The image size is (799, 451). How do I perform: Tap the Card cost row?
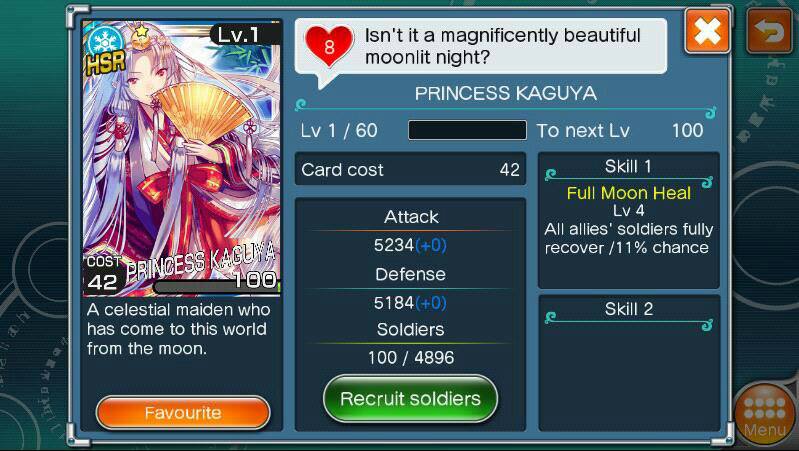point(410,169)
